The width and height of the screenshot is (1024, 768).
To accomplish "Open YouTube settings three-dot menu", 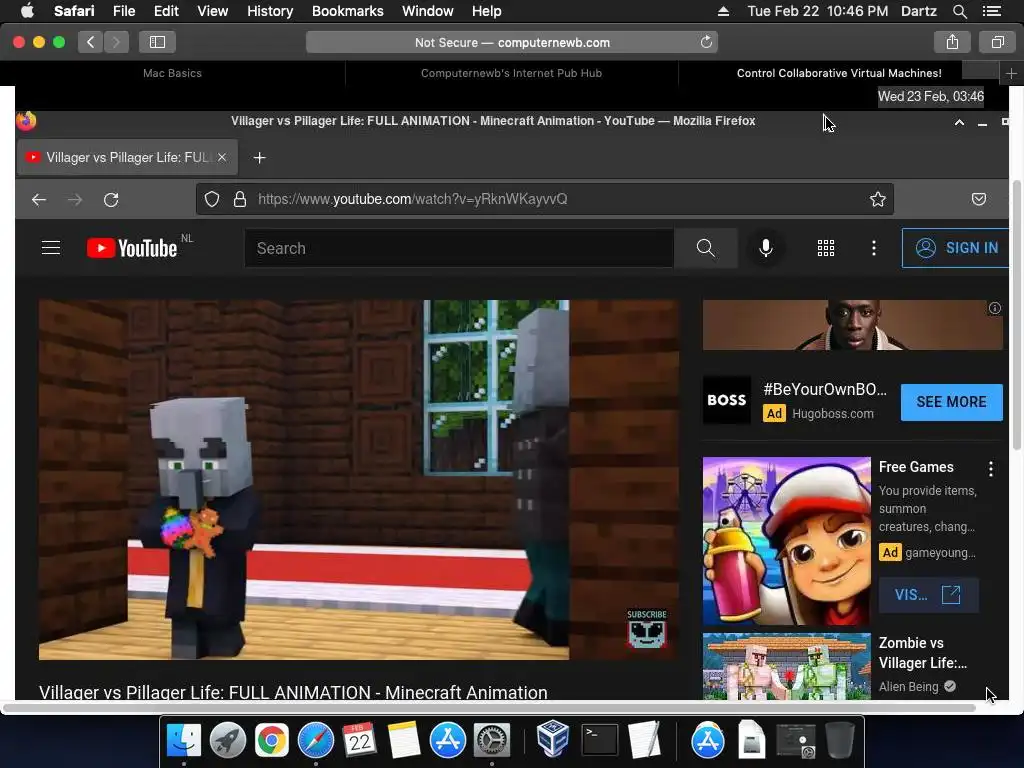I will [x=874, y=248].
